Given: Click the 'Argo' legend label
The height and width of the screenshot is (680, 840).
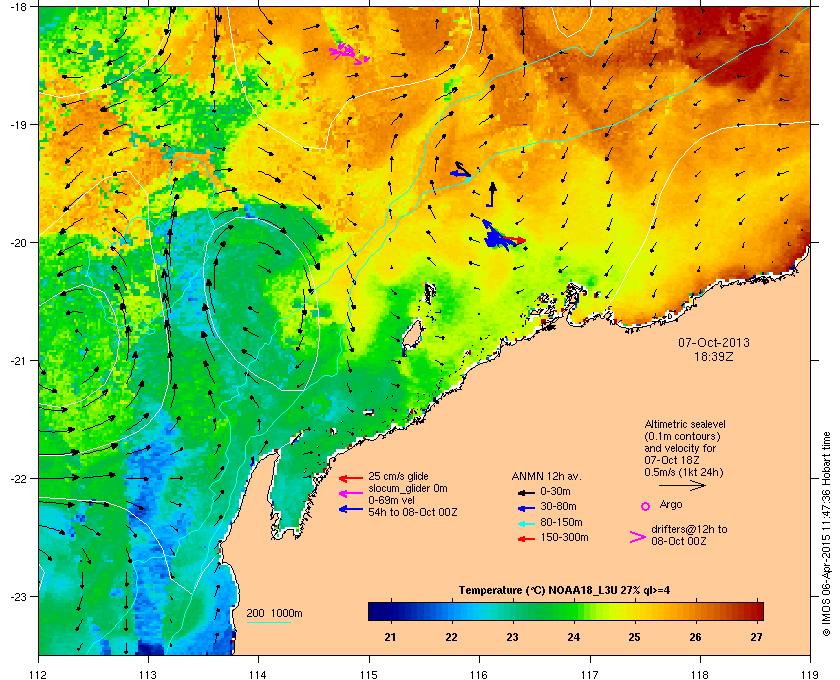Looking at the screenshot, I should point(671,504).
